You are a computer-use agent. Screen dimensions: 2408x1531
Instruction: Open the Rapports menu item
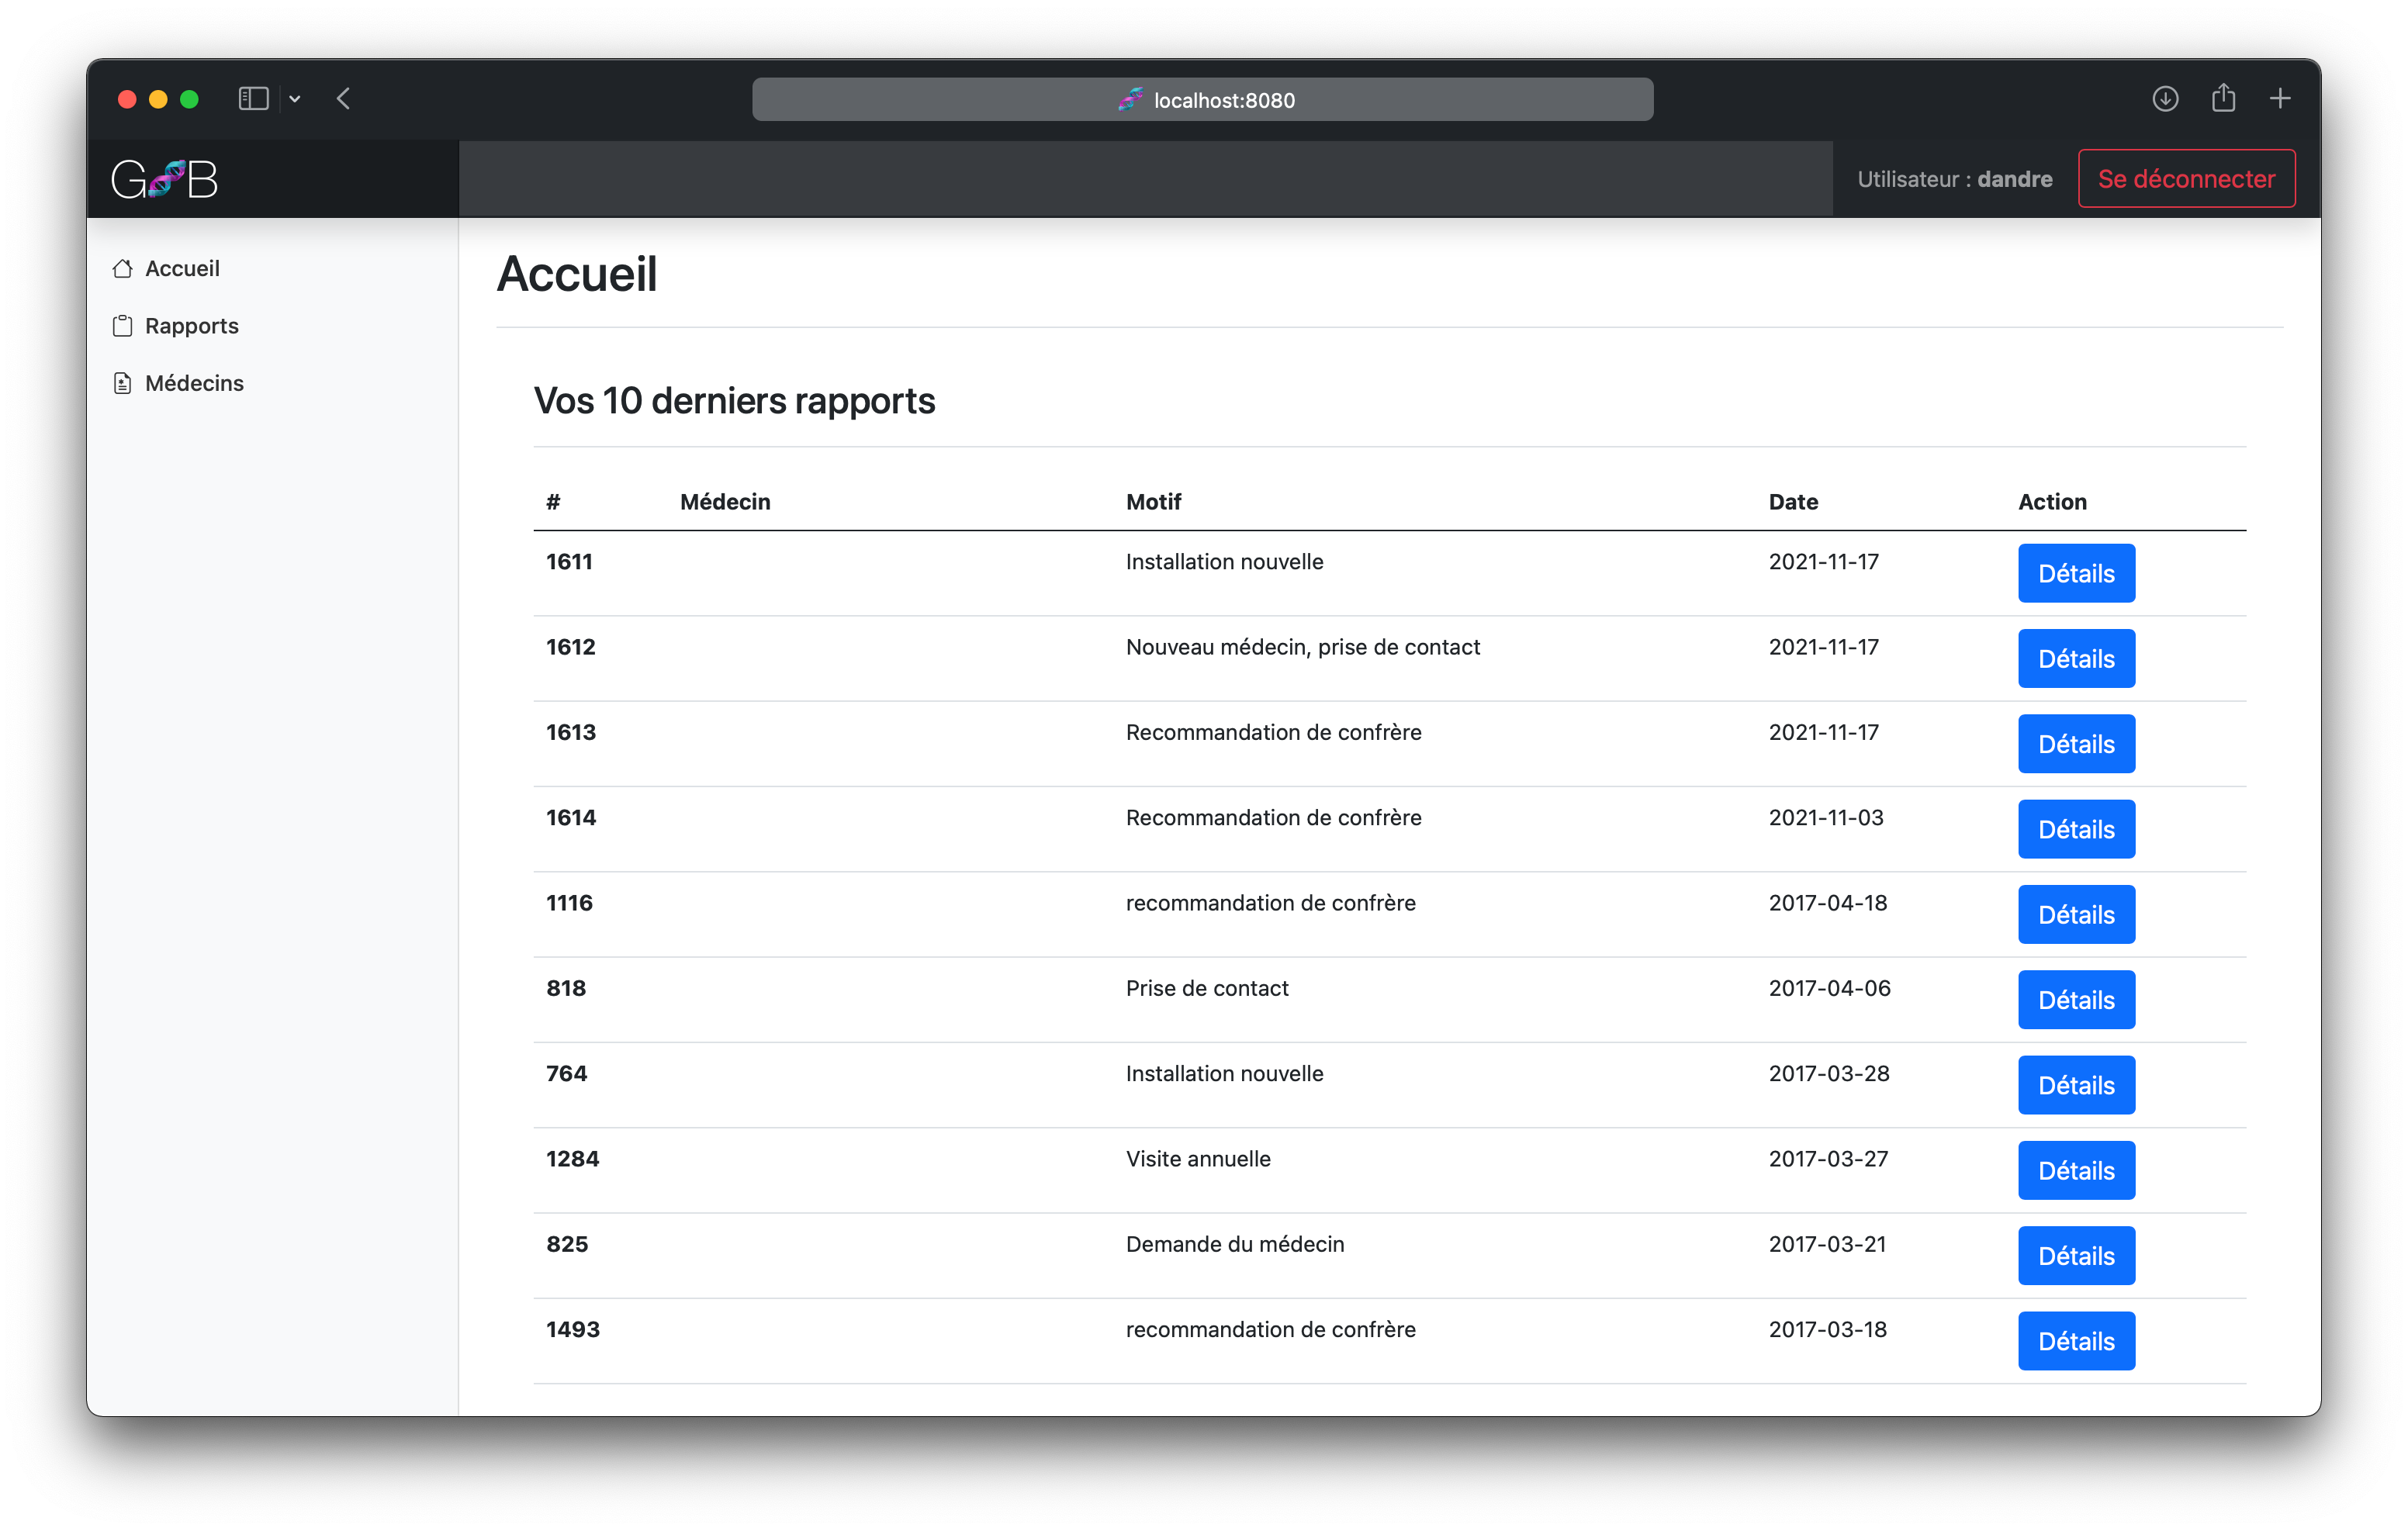(191, 326)
